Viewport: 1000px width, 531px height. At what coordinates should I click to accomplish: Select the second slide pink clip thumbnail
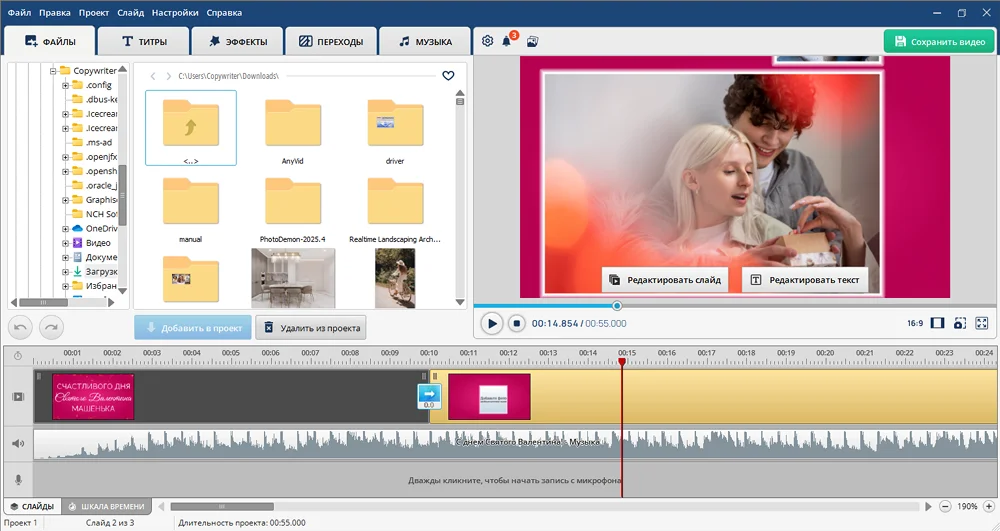click(489, 396)
